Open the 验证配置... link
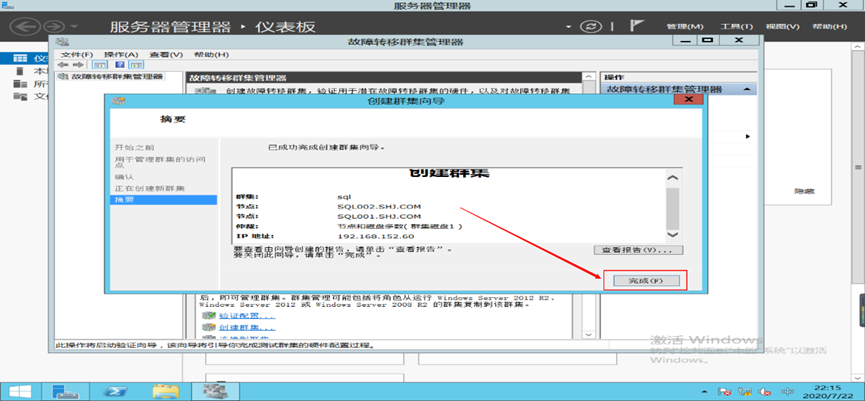The height and width of the screenshot is (401, 865). 246,316
